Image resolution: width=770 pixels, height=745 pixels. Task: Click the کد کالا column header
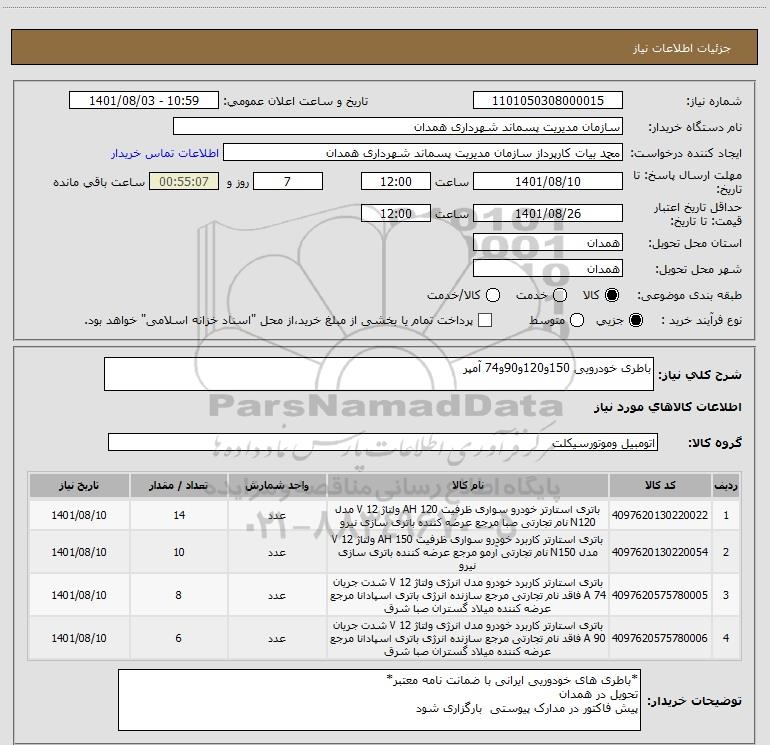(660, 485)
